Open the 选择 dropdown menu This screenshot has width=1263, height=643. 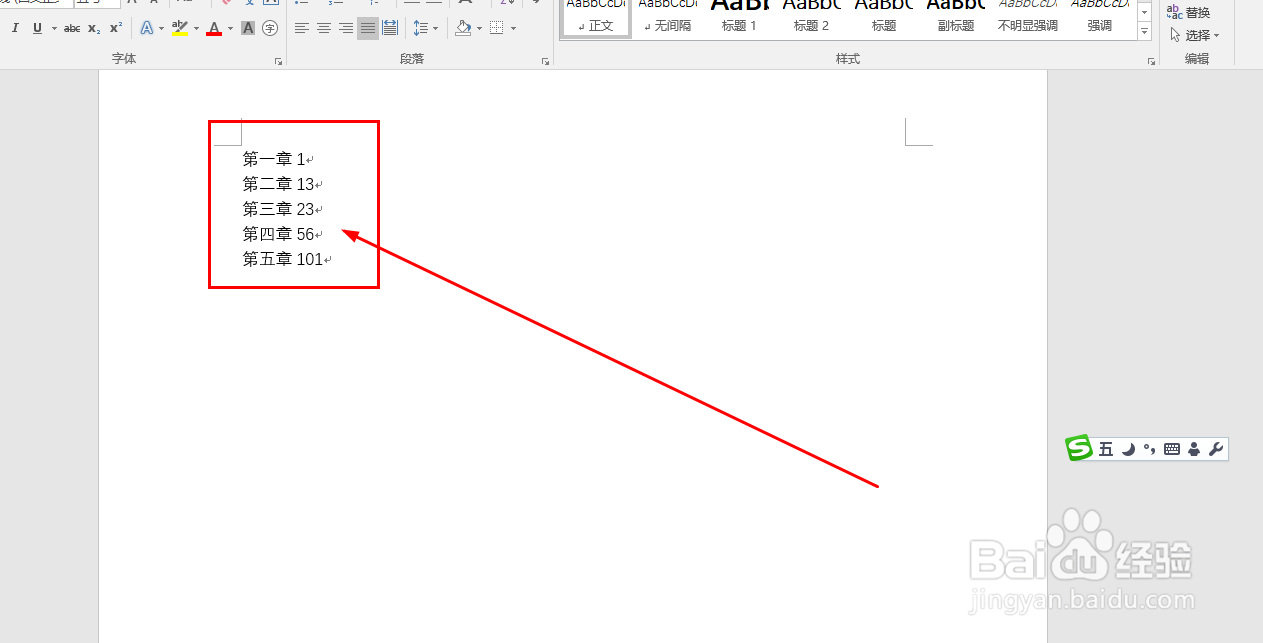click(1194, 35)
